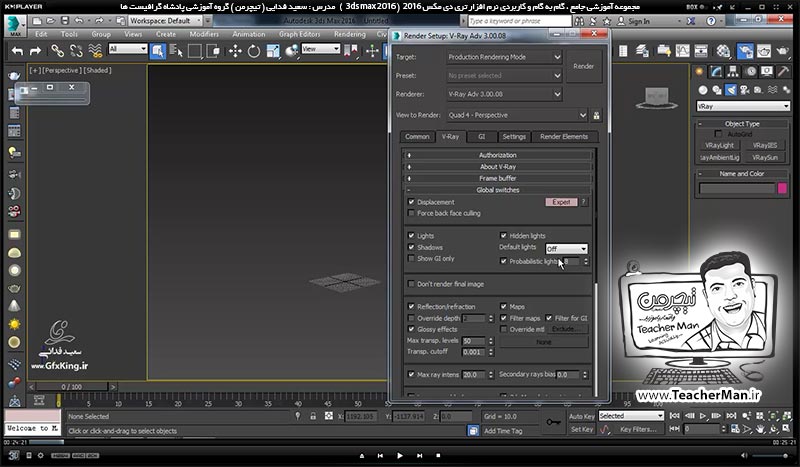Open the Target rendering mode dropdown

click(504, 57)
